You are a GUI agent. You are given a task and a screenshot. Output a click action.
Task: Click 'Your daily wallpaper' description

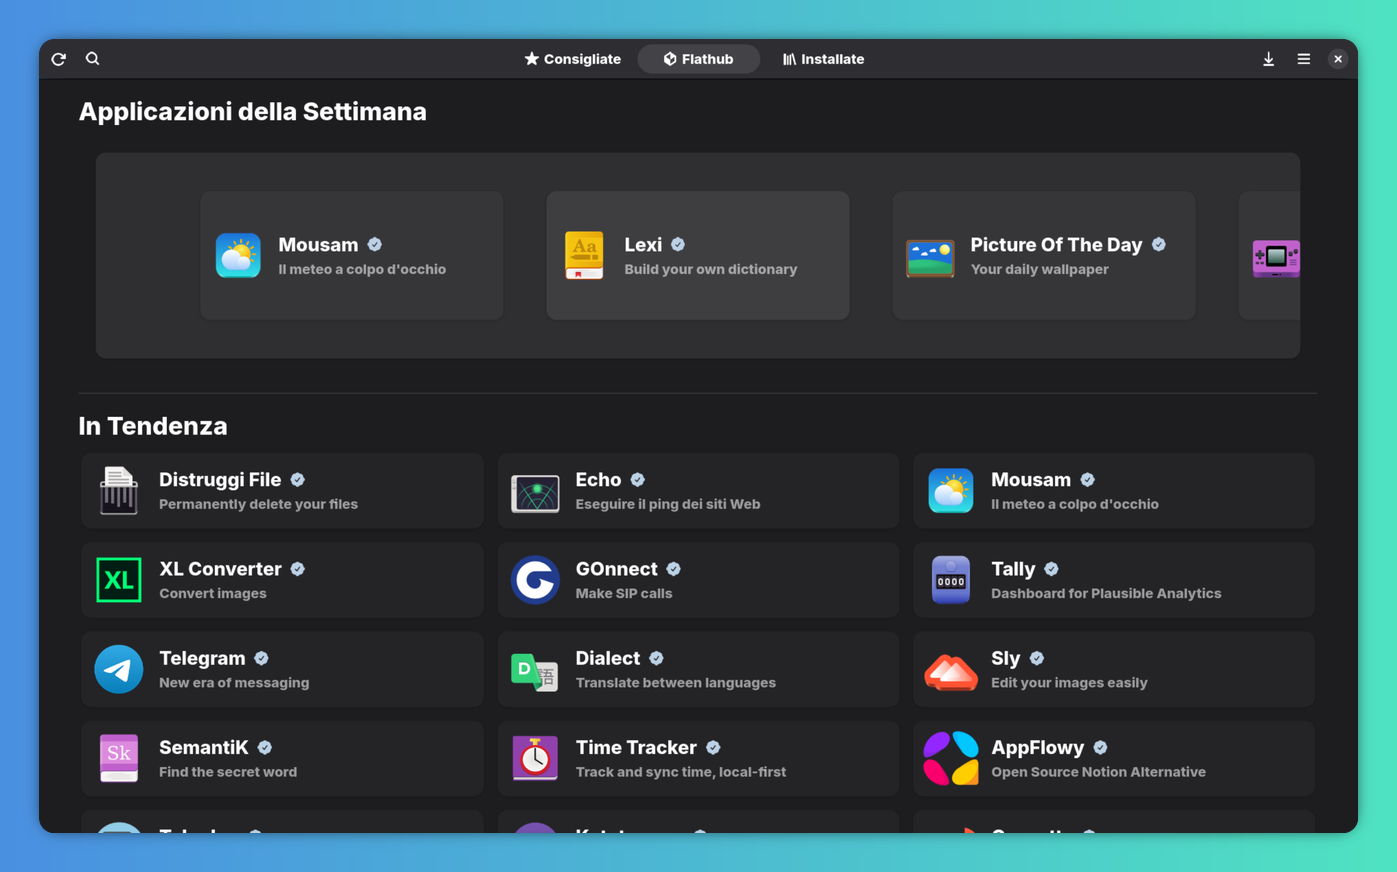(1039, 269)
